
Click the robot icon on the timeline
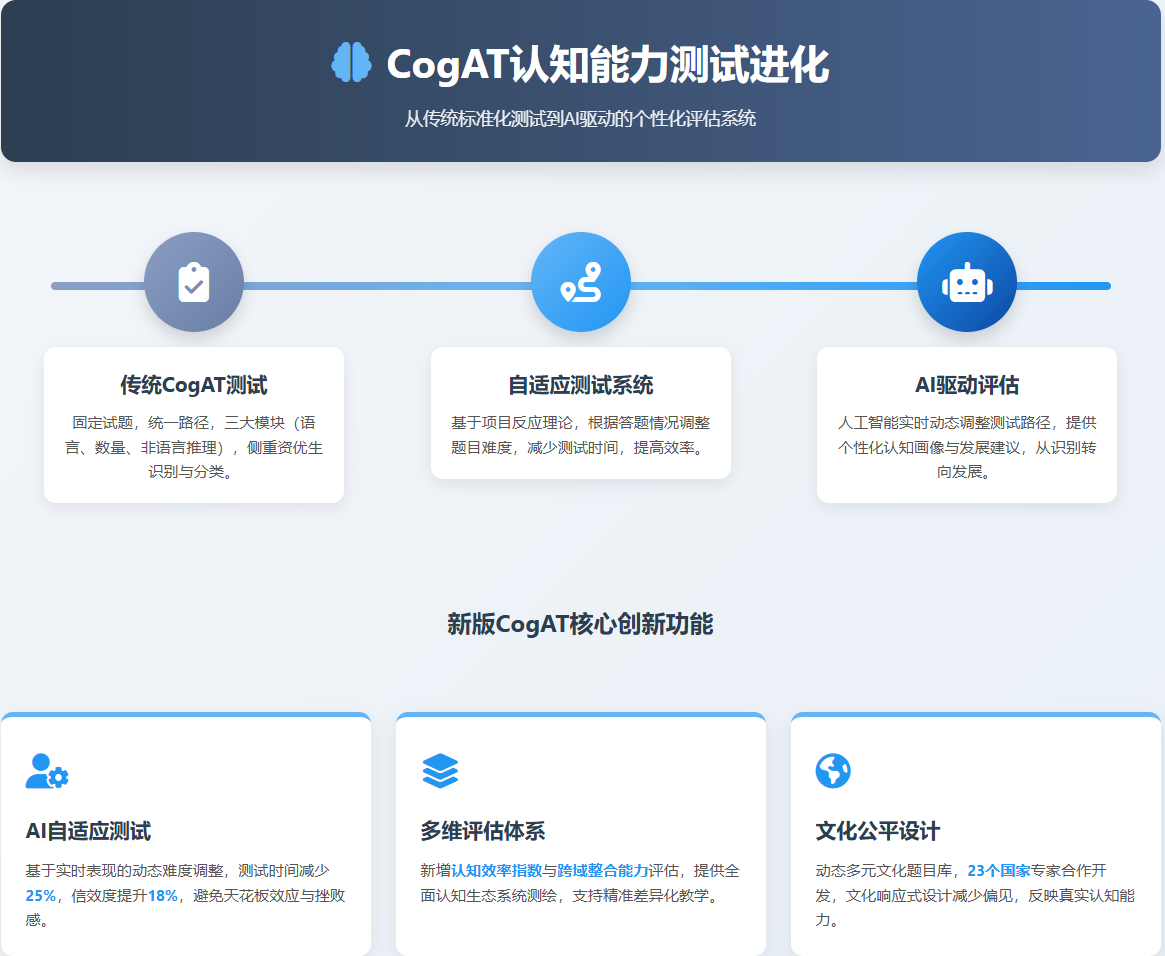click(967, 282)
